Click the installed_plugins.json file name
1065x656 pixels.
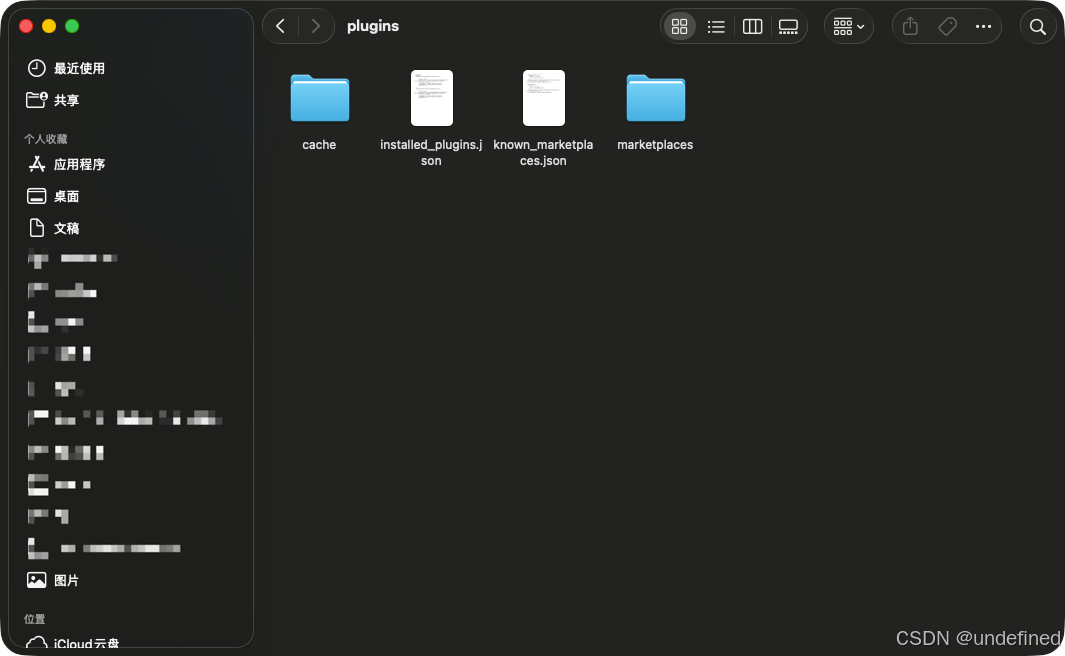pos(431,153)
